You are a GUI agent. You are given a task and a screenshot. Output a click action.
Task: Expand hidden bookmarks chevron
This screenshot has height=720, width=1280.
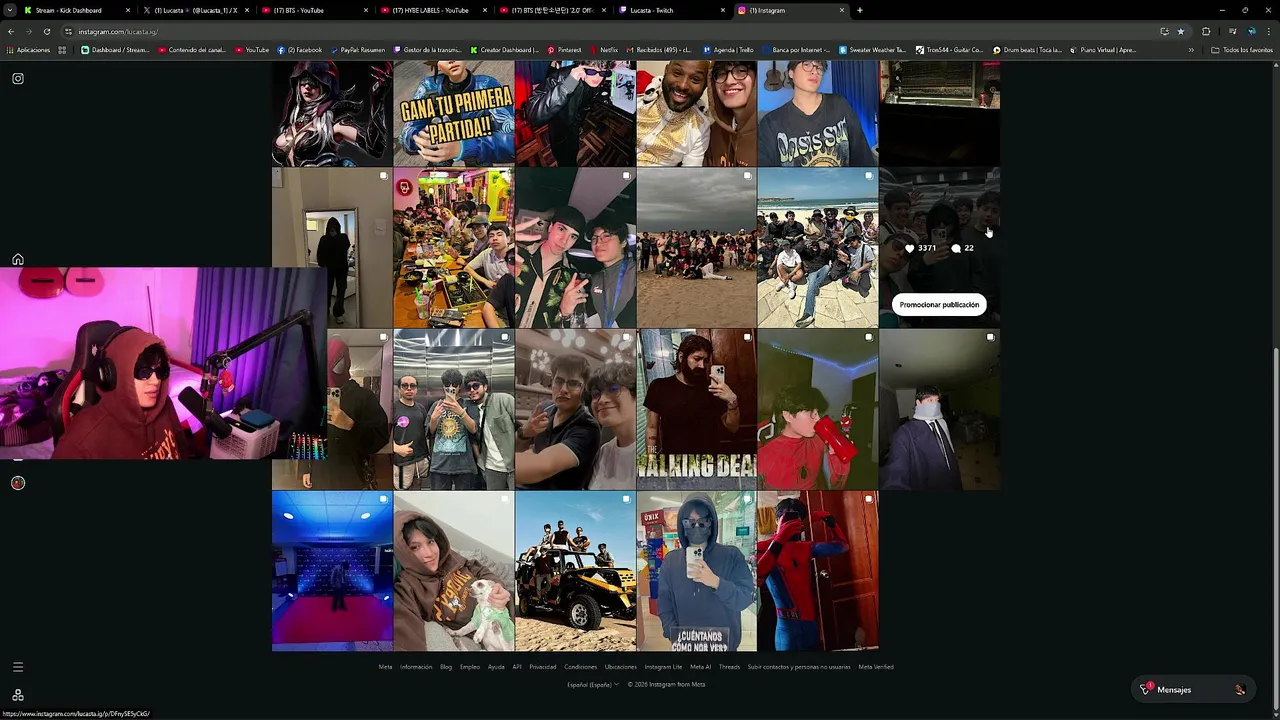1191,50
